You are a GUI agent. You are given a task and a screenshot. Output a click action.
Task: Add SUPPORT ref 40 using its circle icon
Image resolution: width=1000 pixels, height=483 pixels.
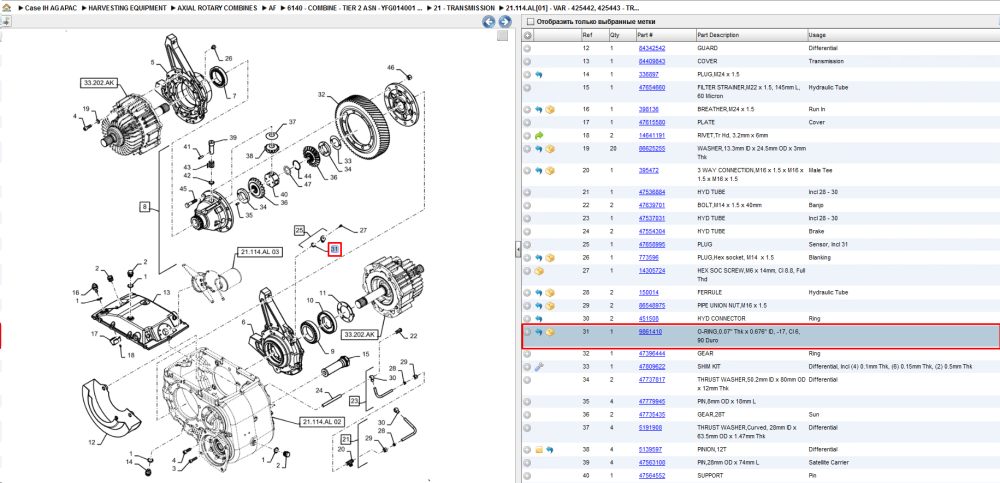527,475
